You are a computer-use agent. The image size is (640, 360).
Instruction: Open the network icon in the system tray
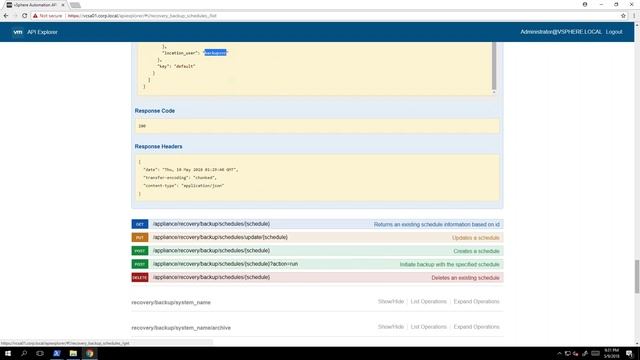[x=568, y=353]
